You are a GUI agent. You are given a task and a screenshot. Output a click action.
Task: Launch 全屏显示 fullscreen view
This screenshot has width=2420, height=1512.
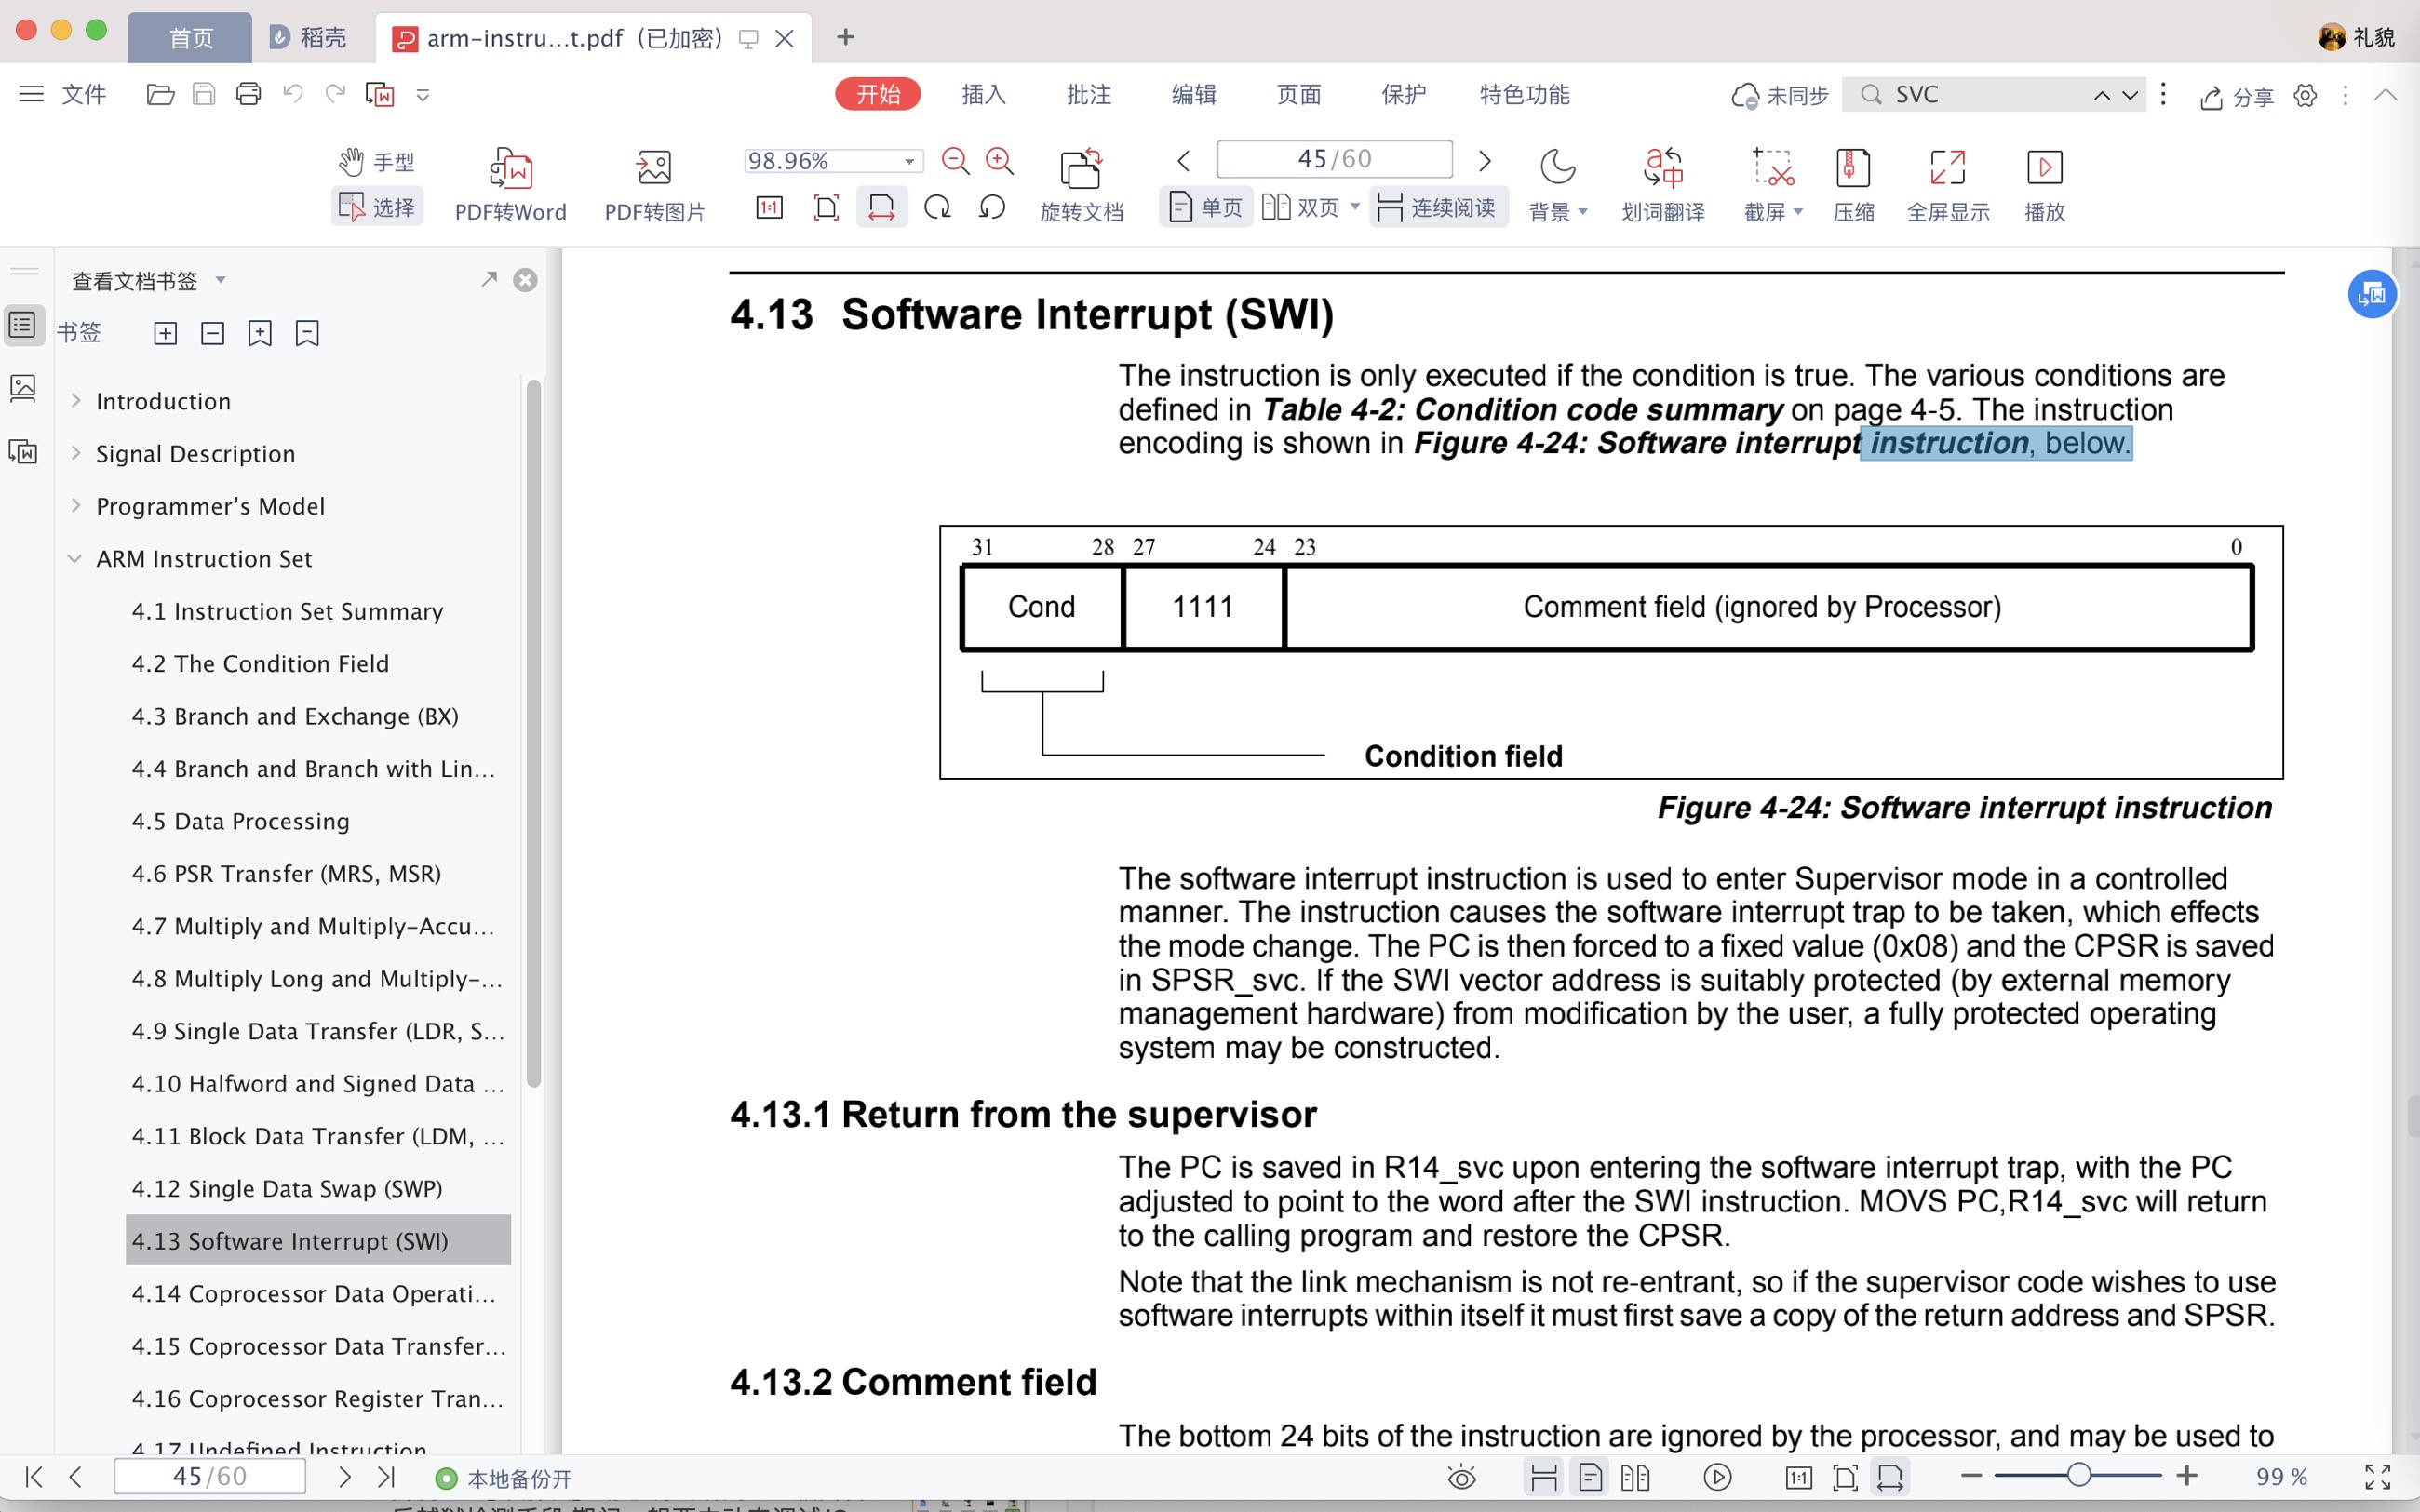coord(1947,169)
